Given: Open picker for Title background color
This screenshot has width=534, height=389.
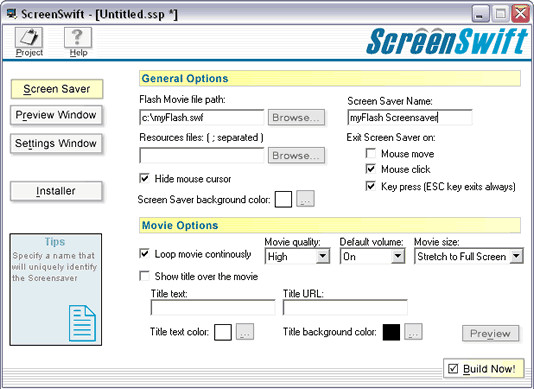Looking at the screenshot, I should click(413, 331).
